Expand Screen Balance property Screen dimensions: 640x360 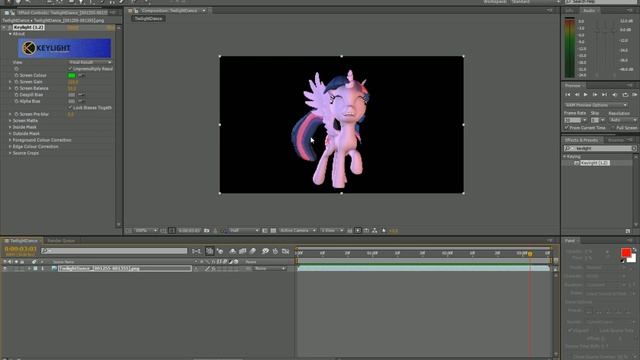coord(10,89)
